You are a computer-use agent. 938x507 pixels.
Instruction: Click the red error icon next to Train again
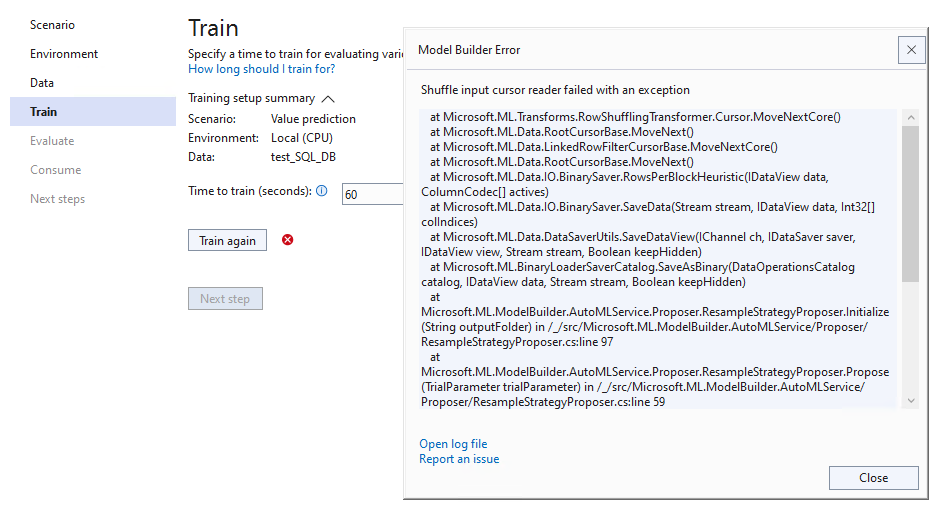288,240
